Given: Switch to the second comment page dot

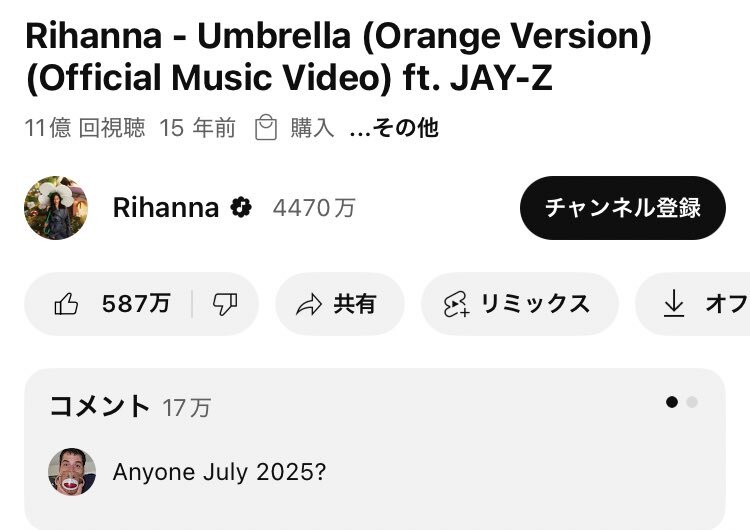Looking at the screenshot, I should point(692,402).
